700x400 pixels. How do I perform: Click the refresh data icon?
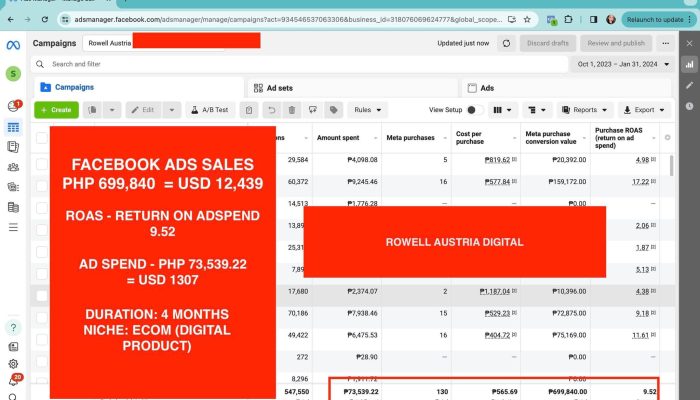[x=506, y=43]
